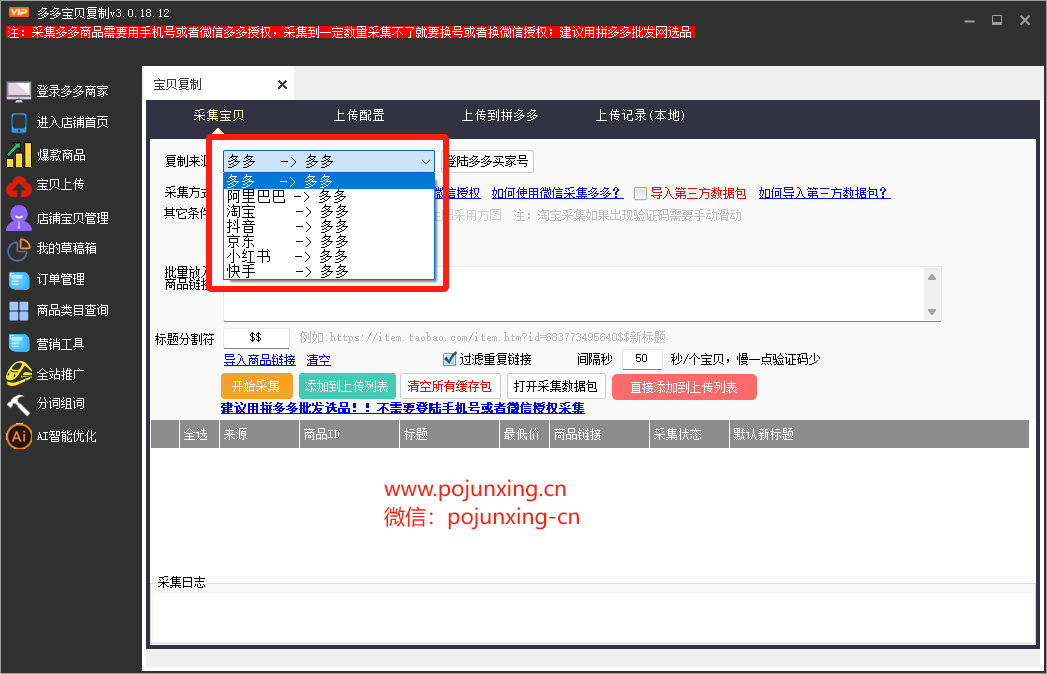1047x674 pixels.
Task: Click the 最低价 column header
Action: click(524, 434)
